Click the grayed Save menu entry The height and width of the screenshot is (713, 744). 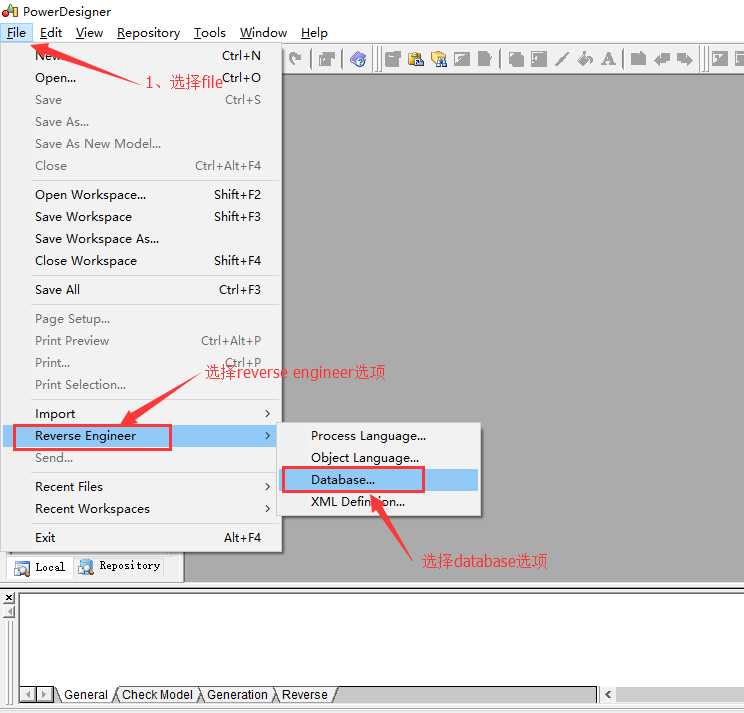click(x=142, y=100)
